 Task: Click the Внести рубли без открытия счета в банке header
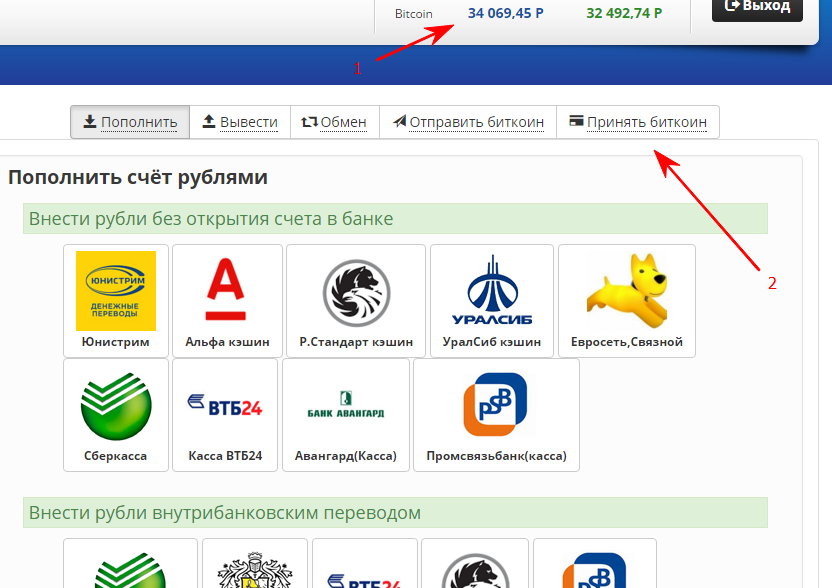click(395, 219)
